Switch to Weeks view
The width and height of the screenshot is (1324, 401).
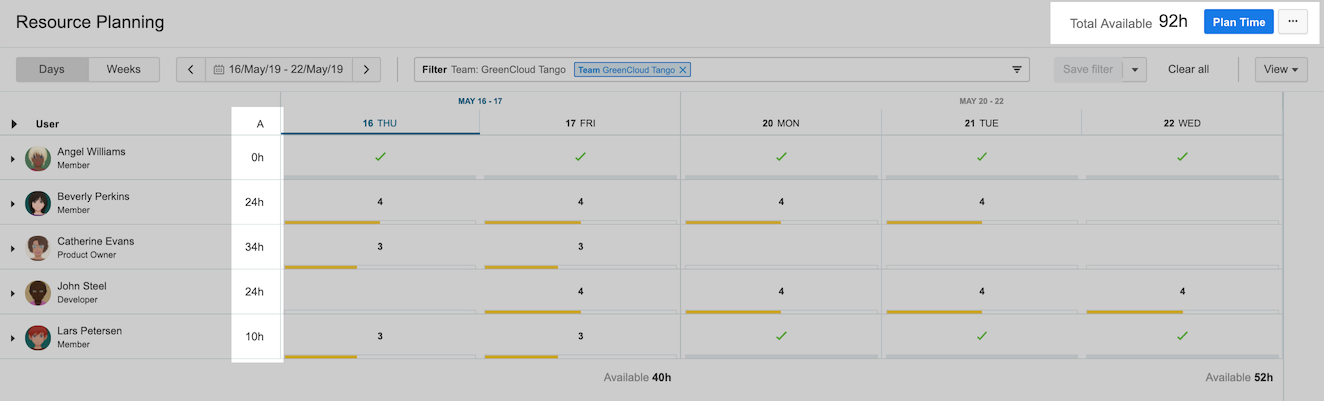124,70
